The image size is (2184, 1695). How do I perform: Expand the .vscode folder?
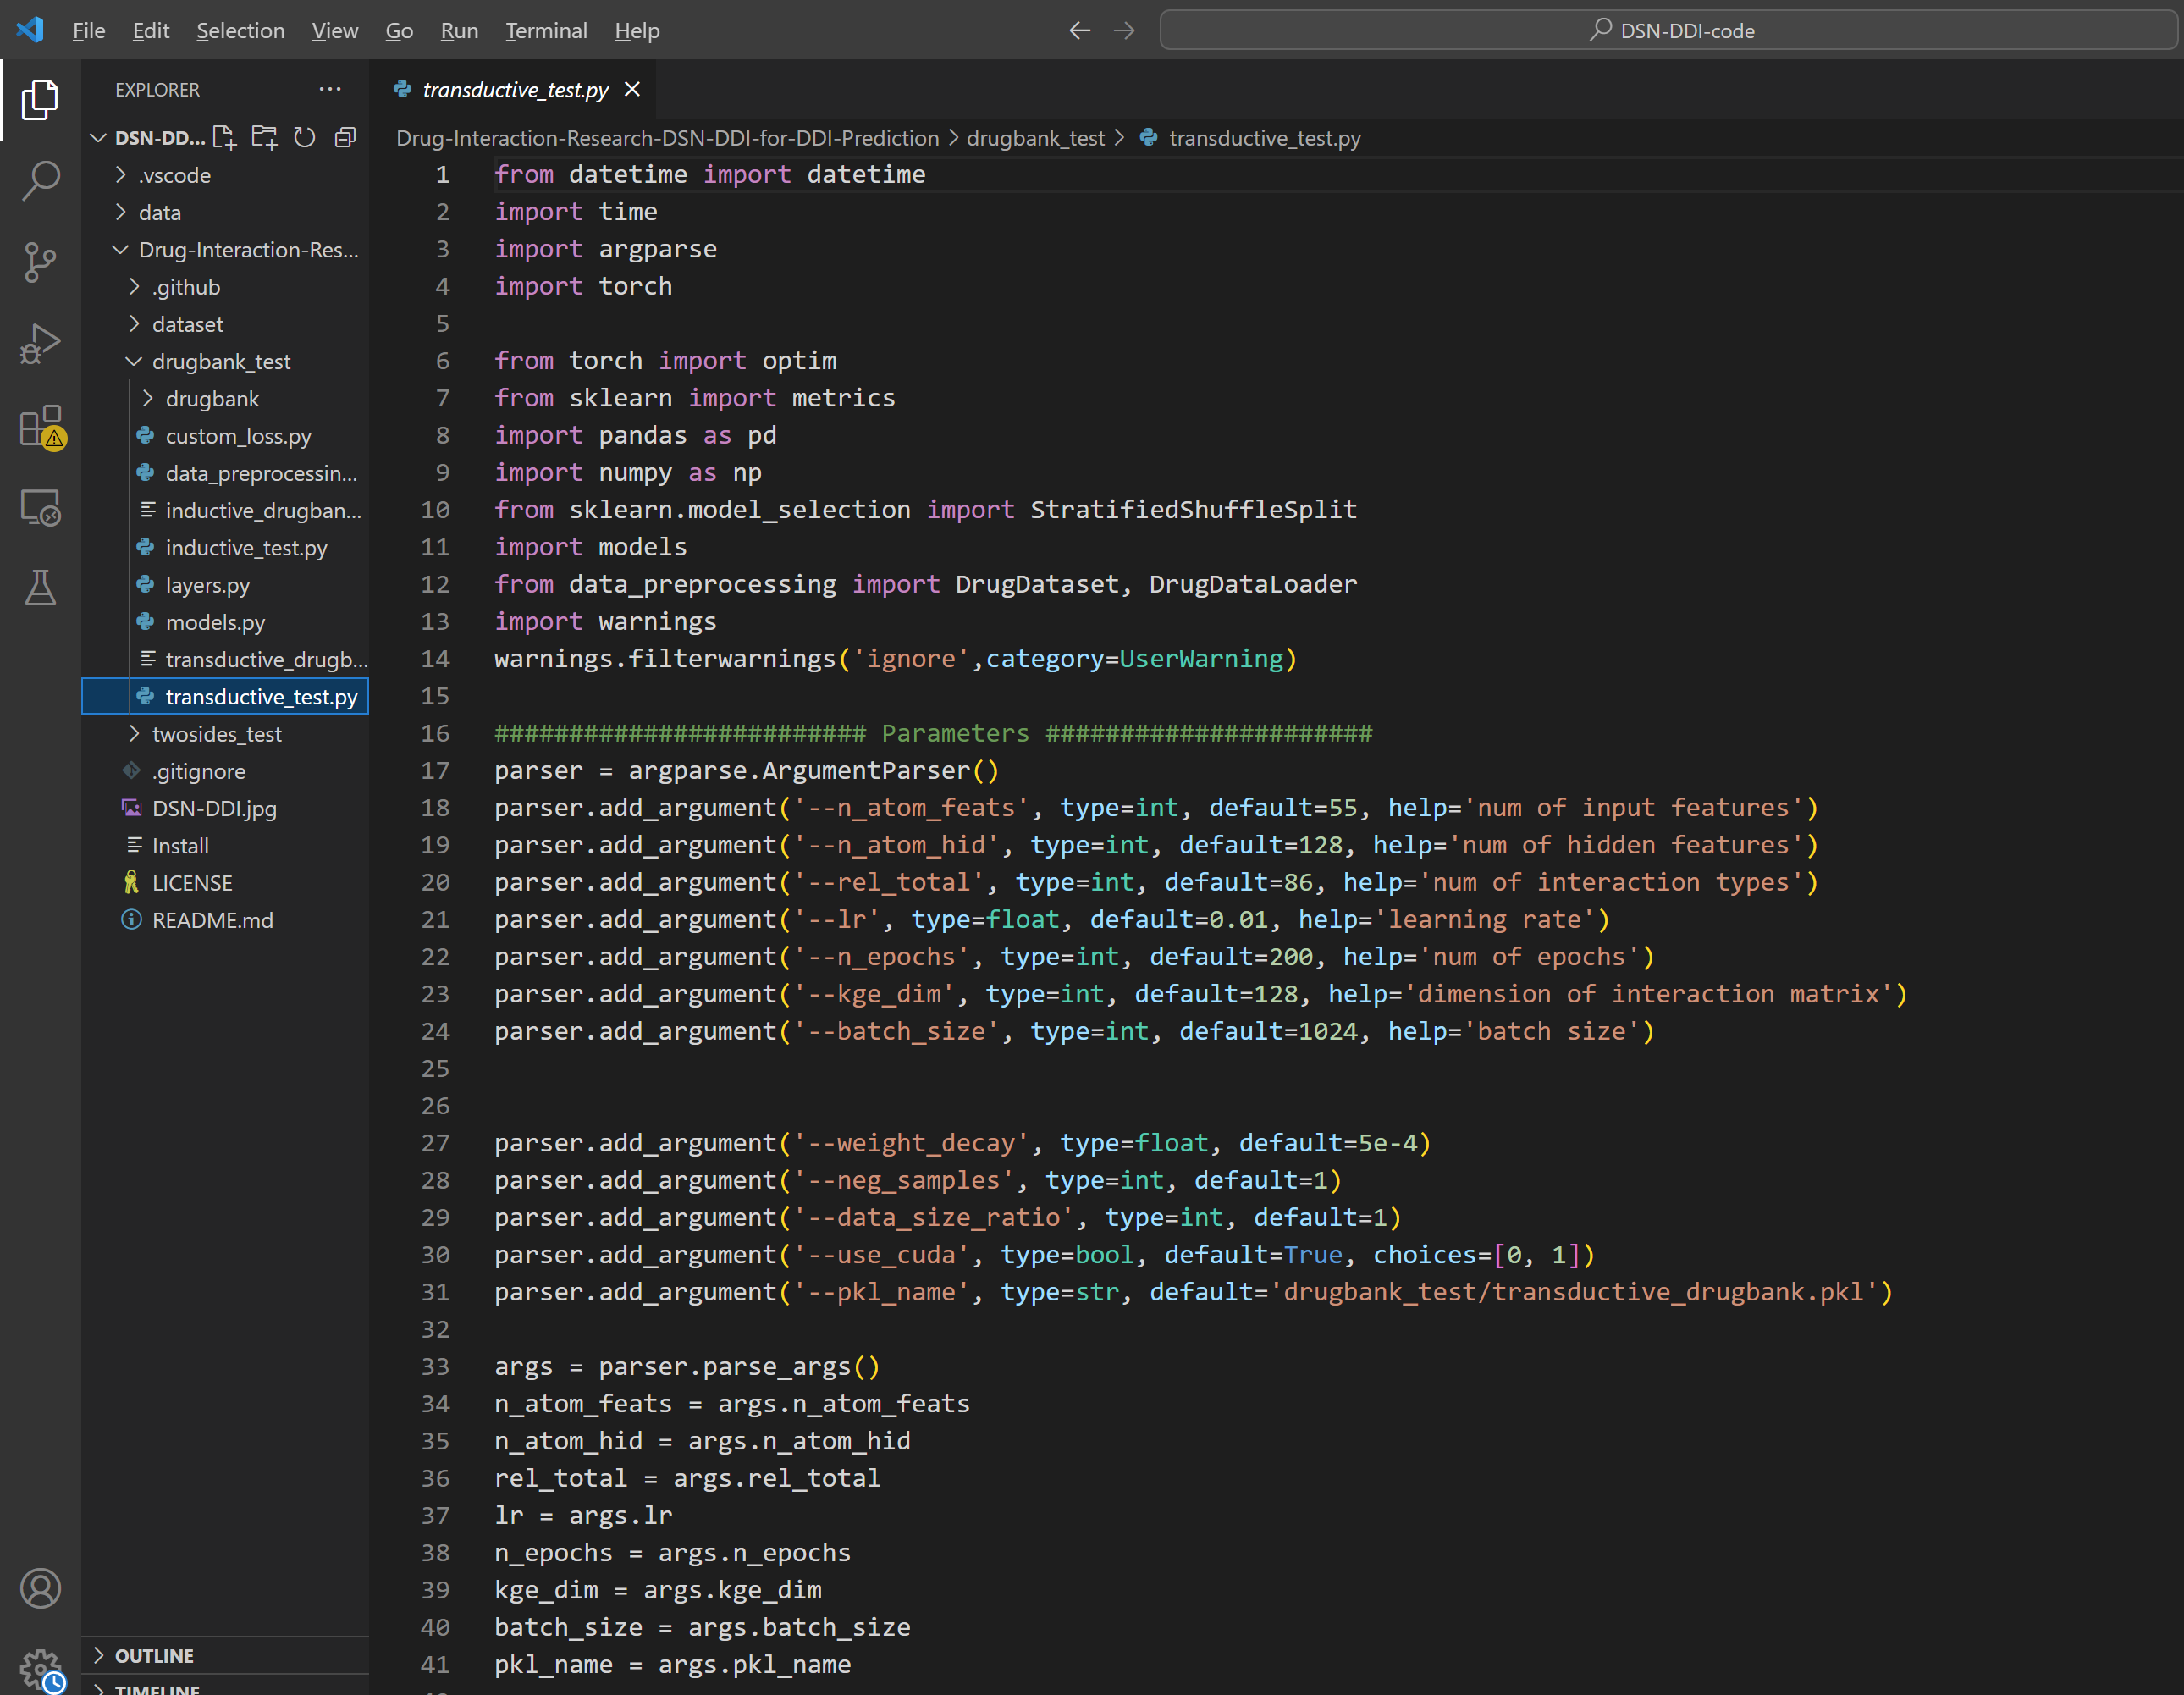(175, 175)
